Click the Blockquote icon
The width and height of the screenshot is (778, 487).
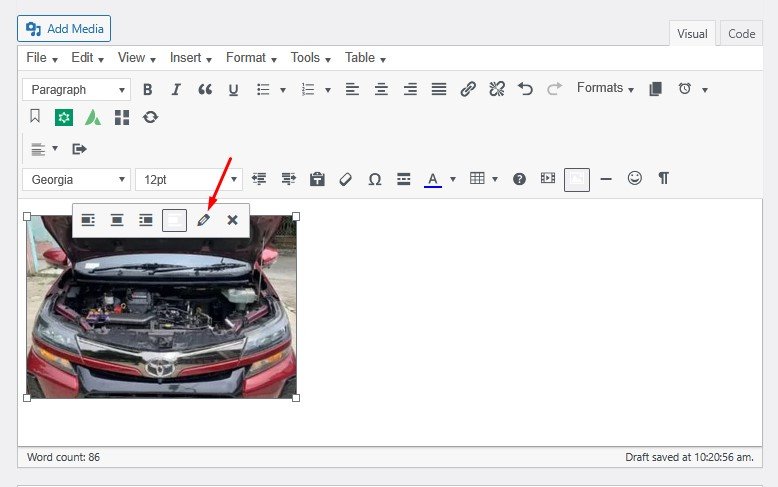point(205,89)
